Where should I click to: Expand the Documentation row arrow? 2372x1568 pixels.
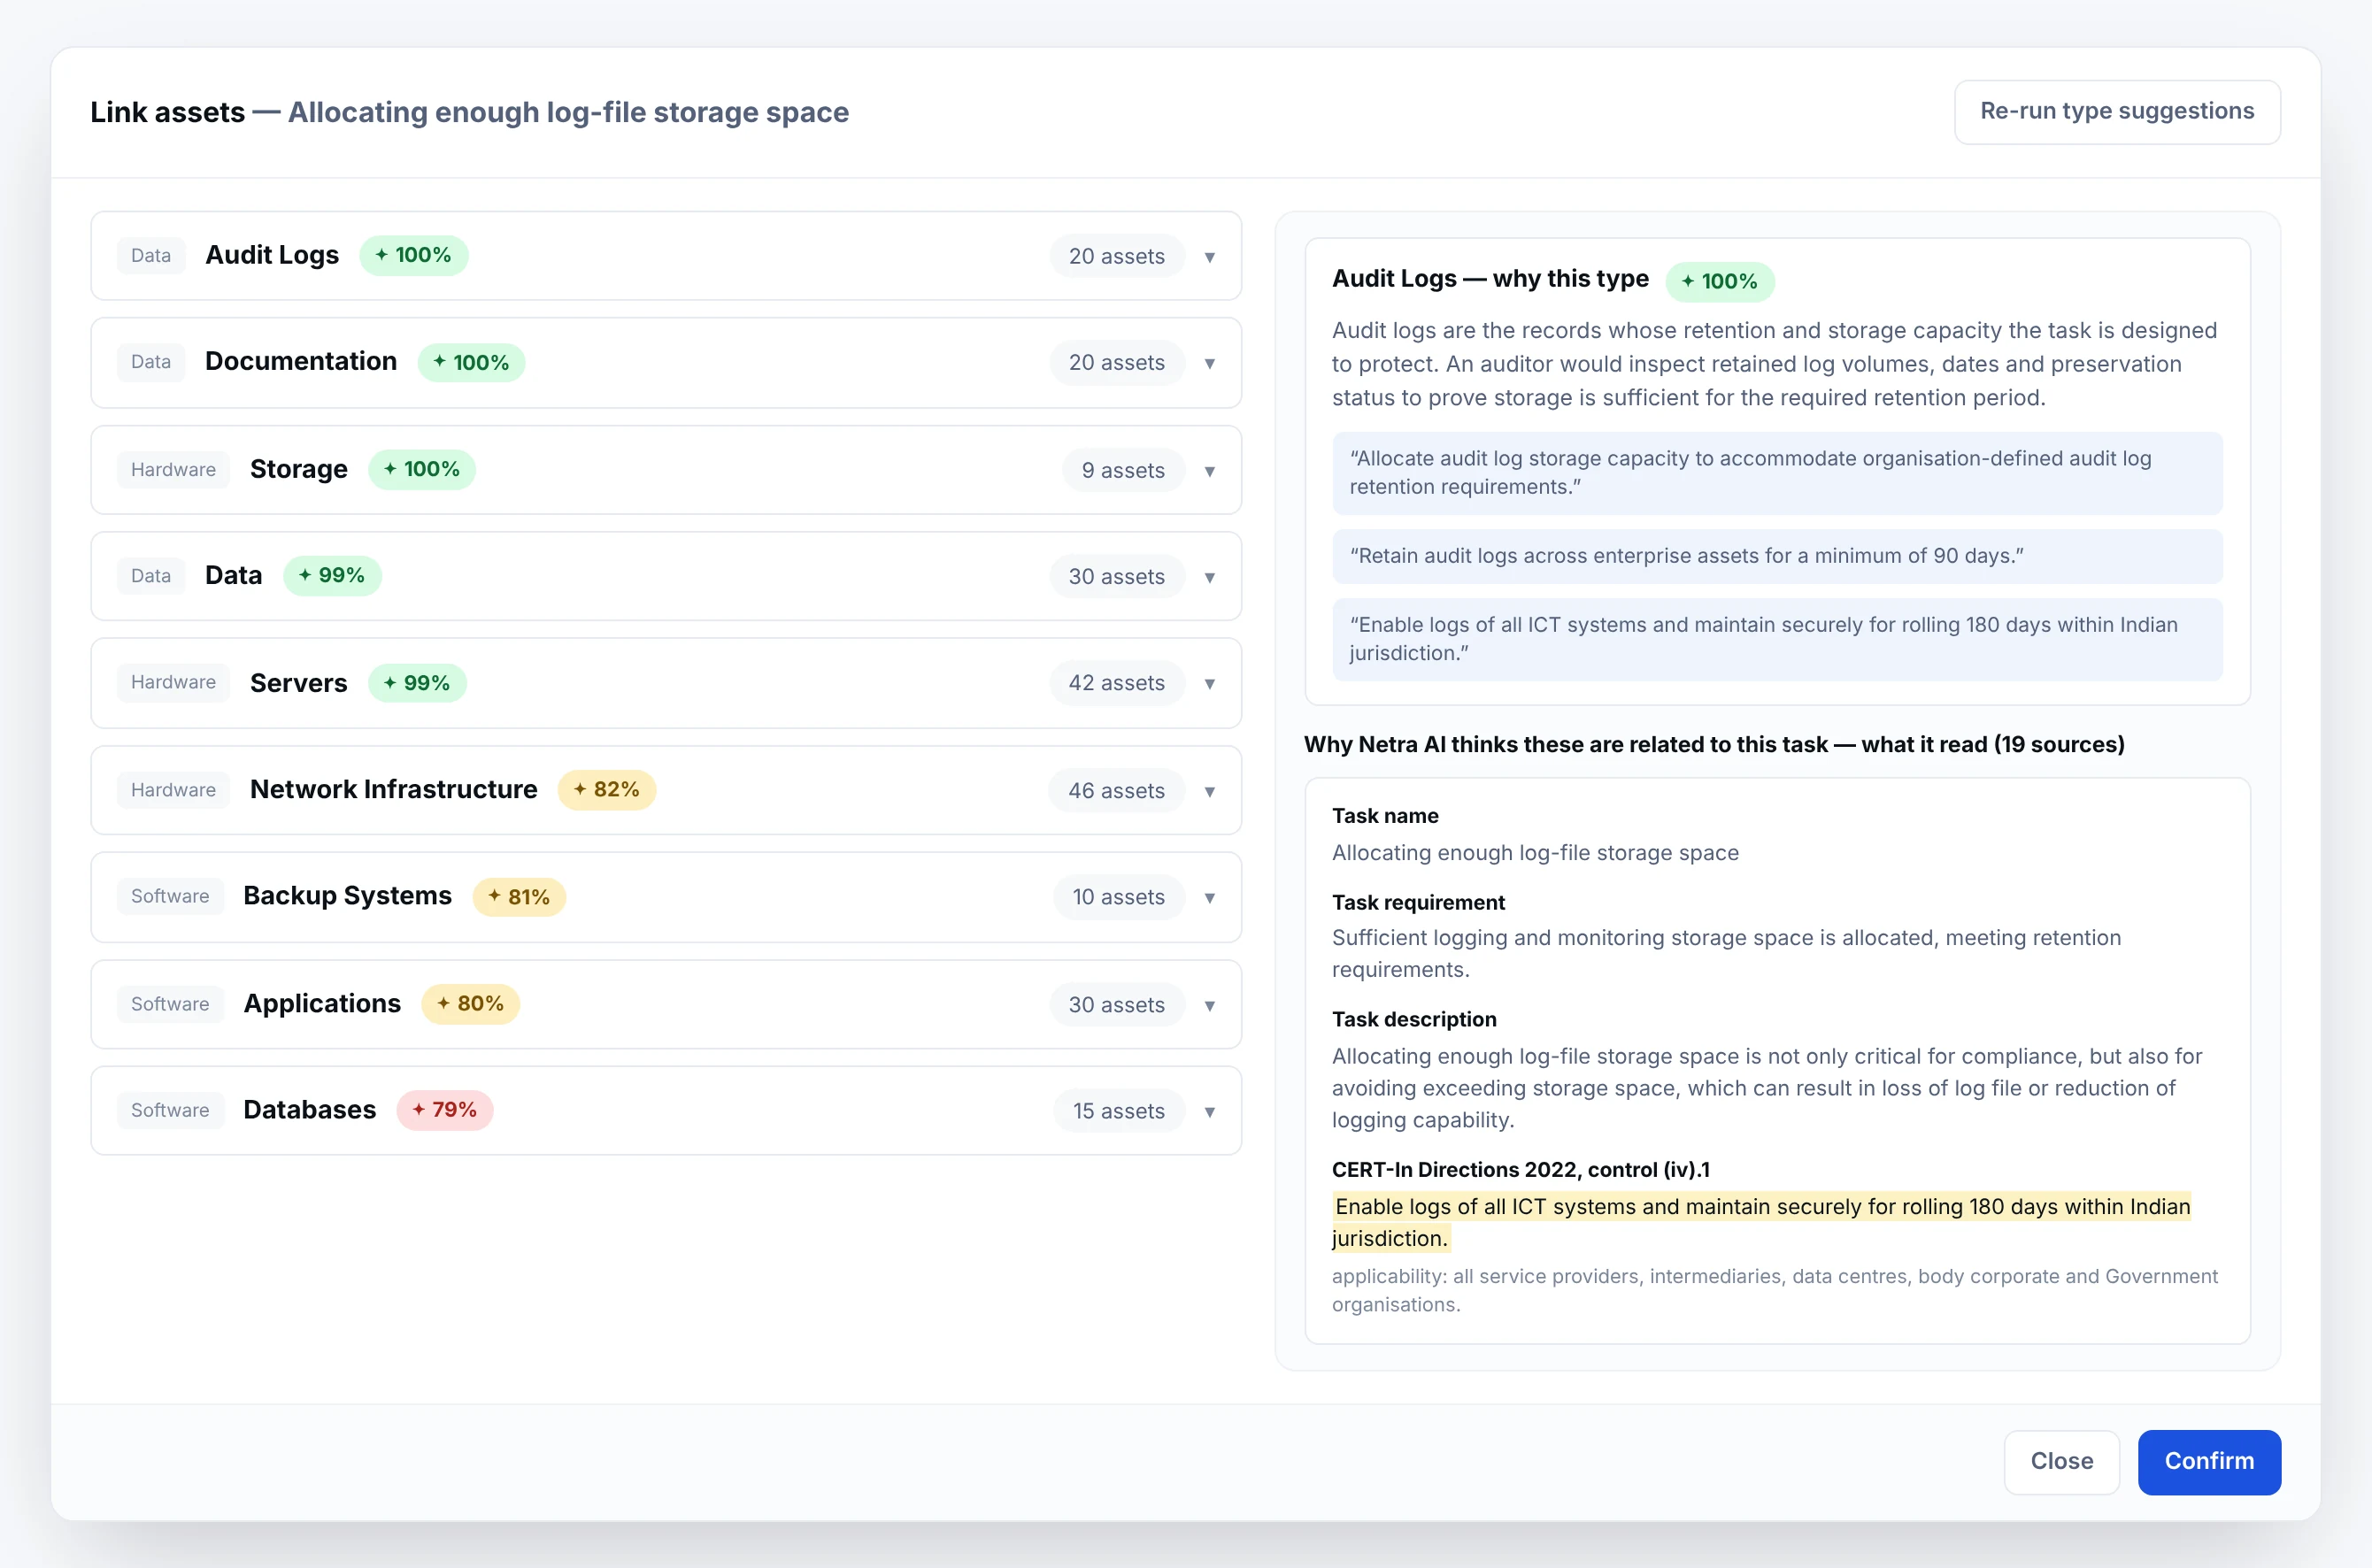[1209, 363]
